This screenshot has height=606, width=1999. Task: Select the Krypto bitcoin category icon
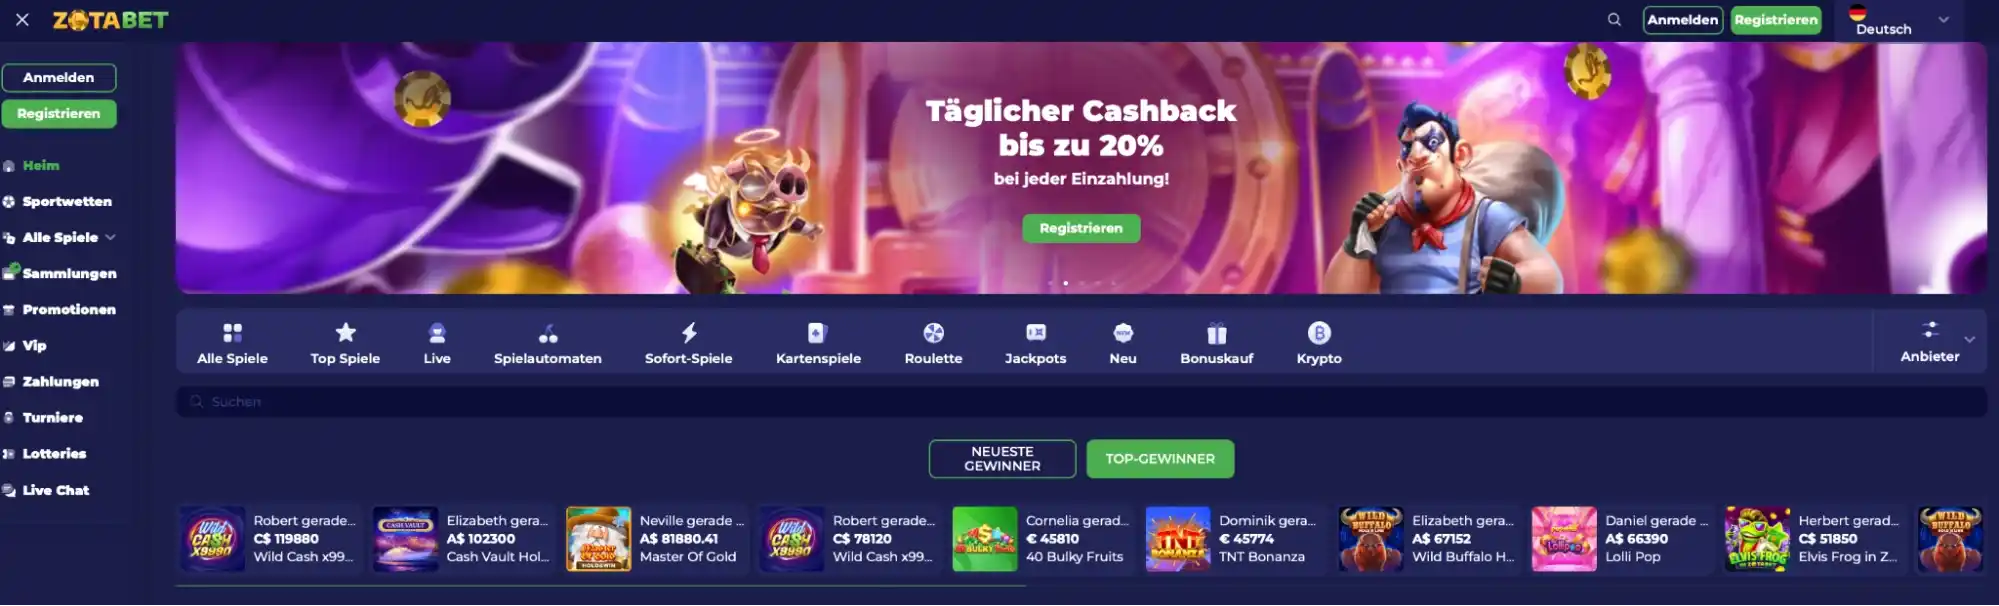[x=1319, y=333]
